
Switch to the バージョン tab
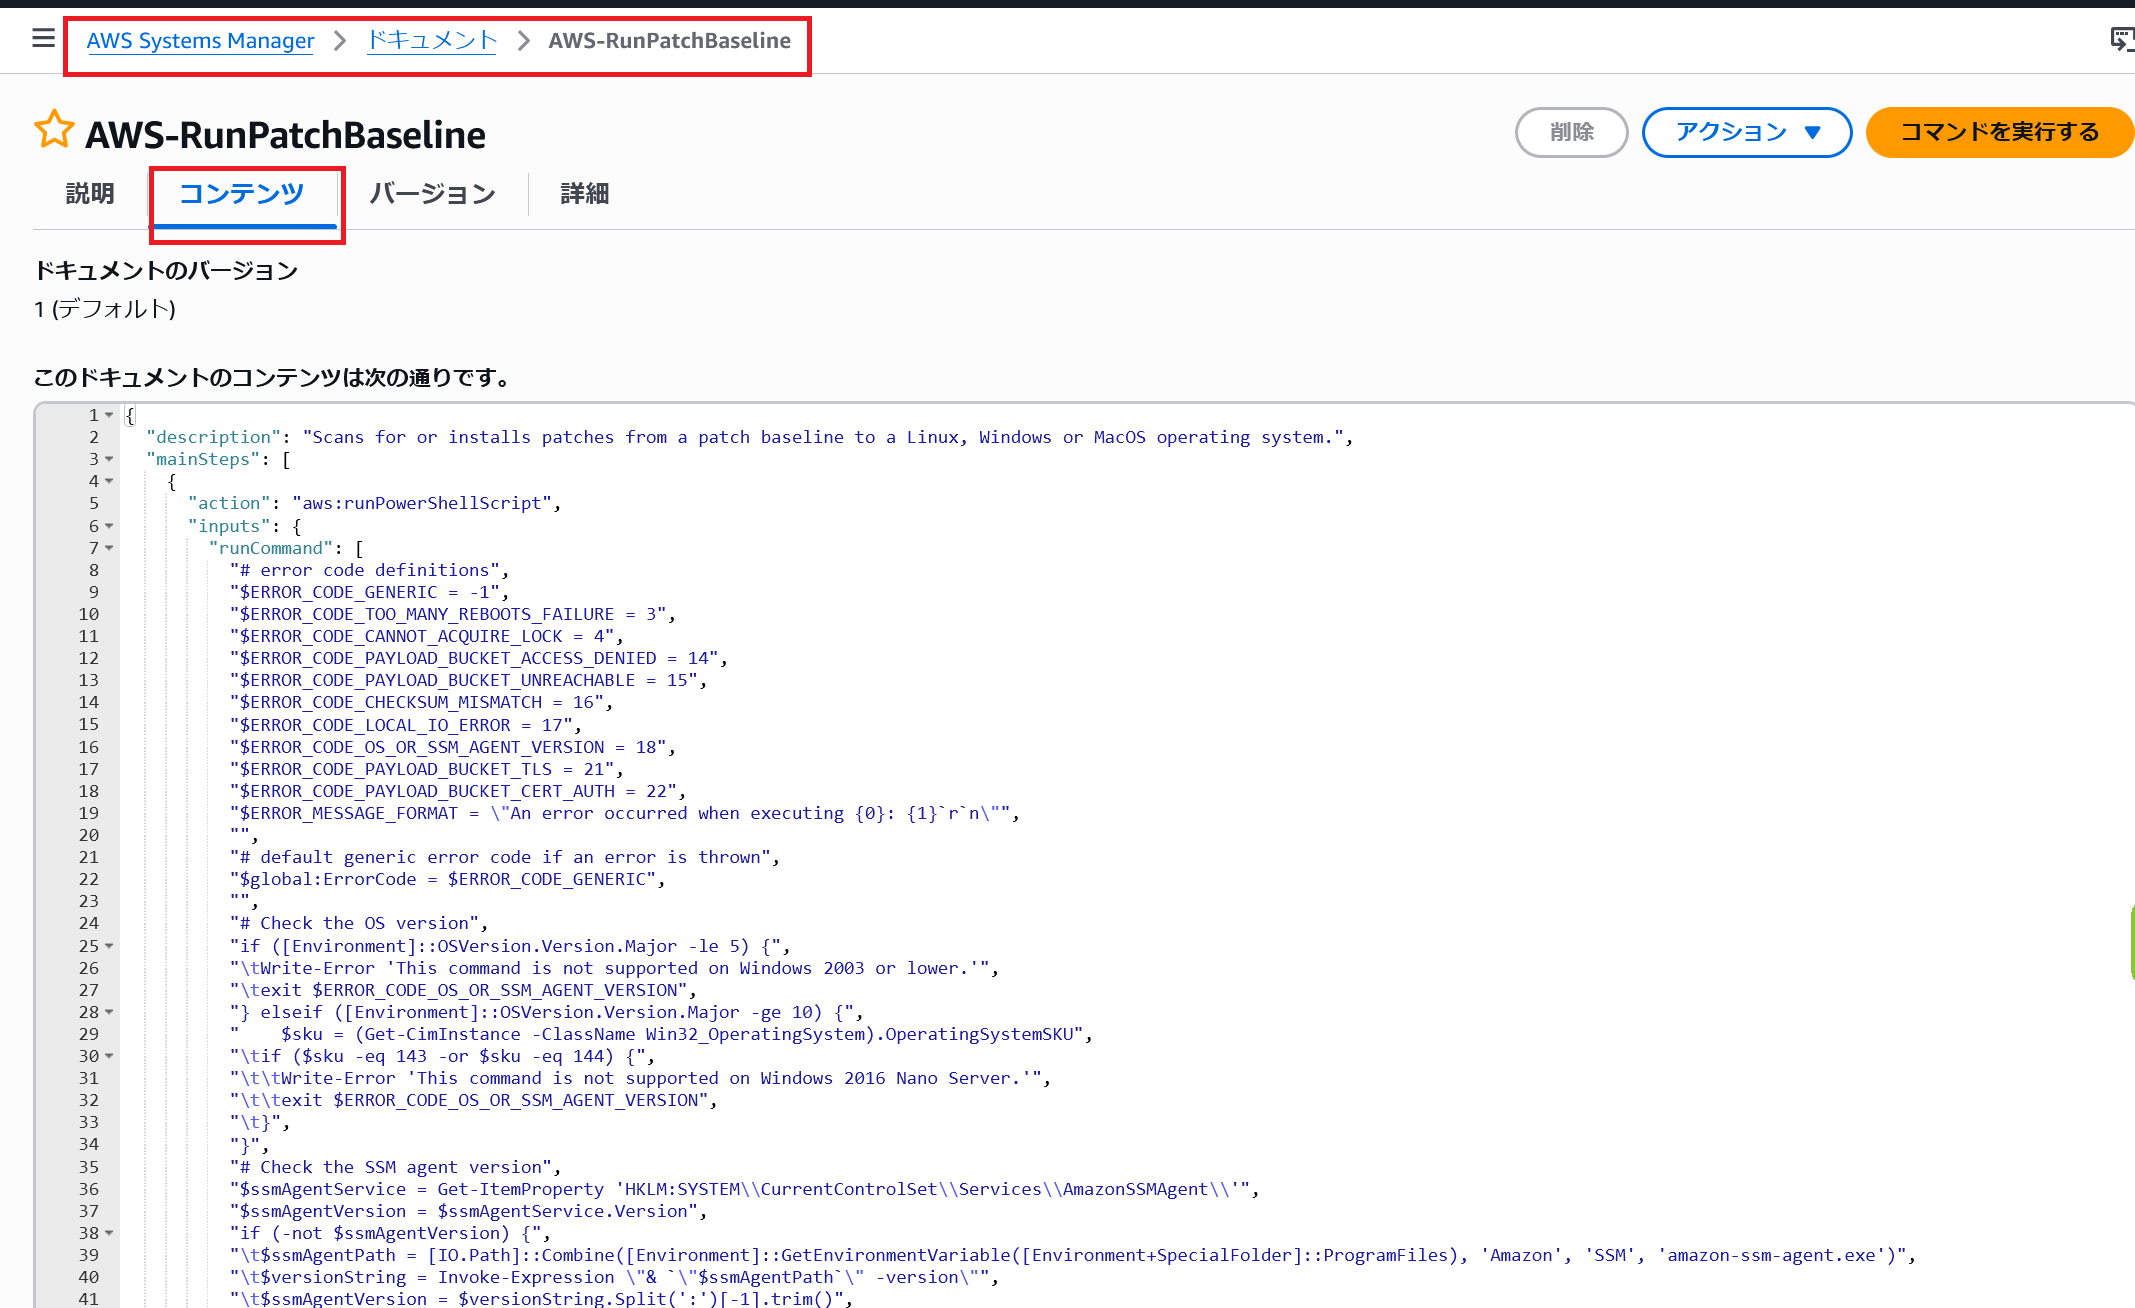pyautogui.click(x=432, y=193)
